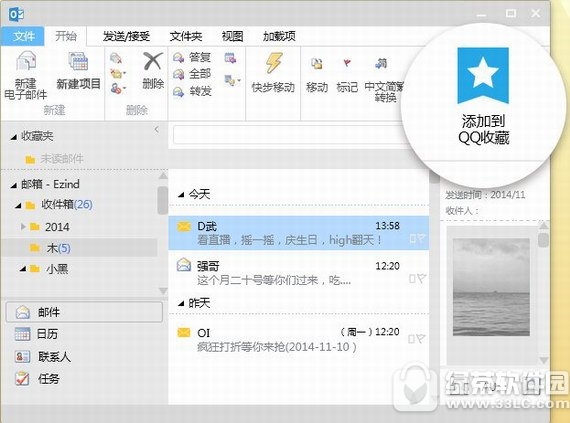Click the Ignore conversation icon above the cleanup icon
Image resolution: width=570 pixels, height=423 pixels.
point(116,59)
